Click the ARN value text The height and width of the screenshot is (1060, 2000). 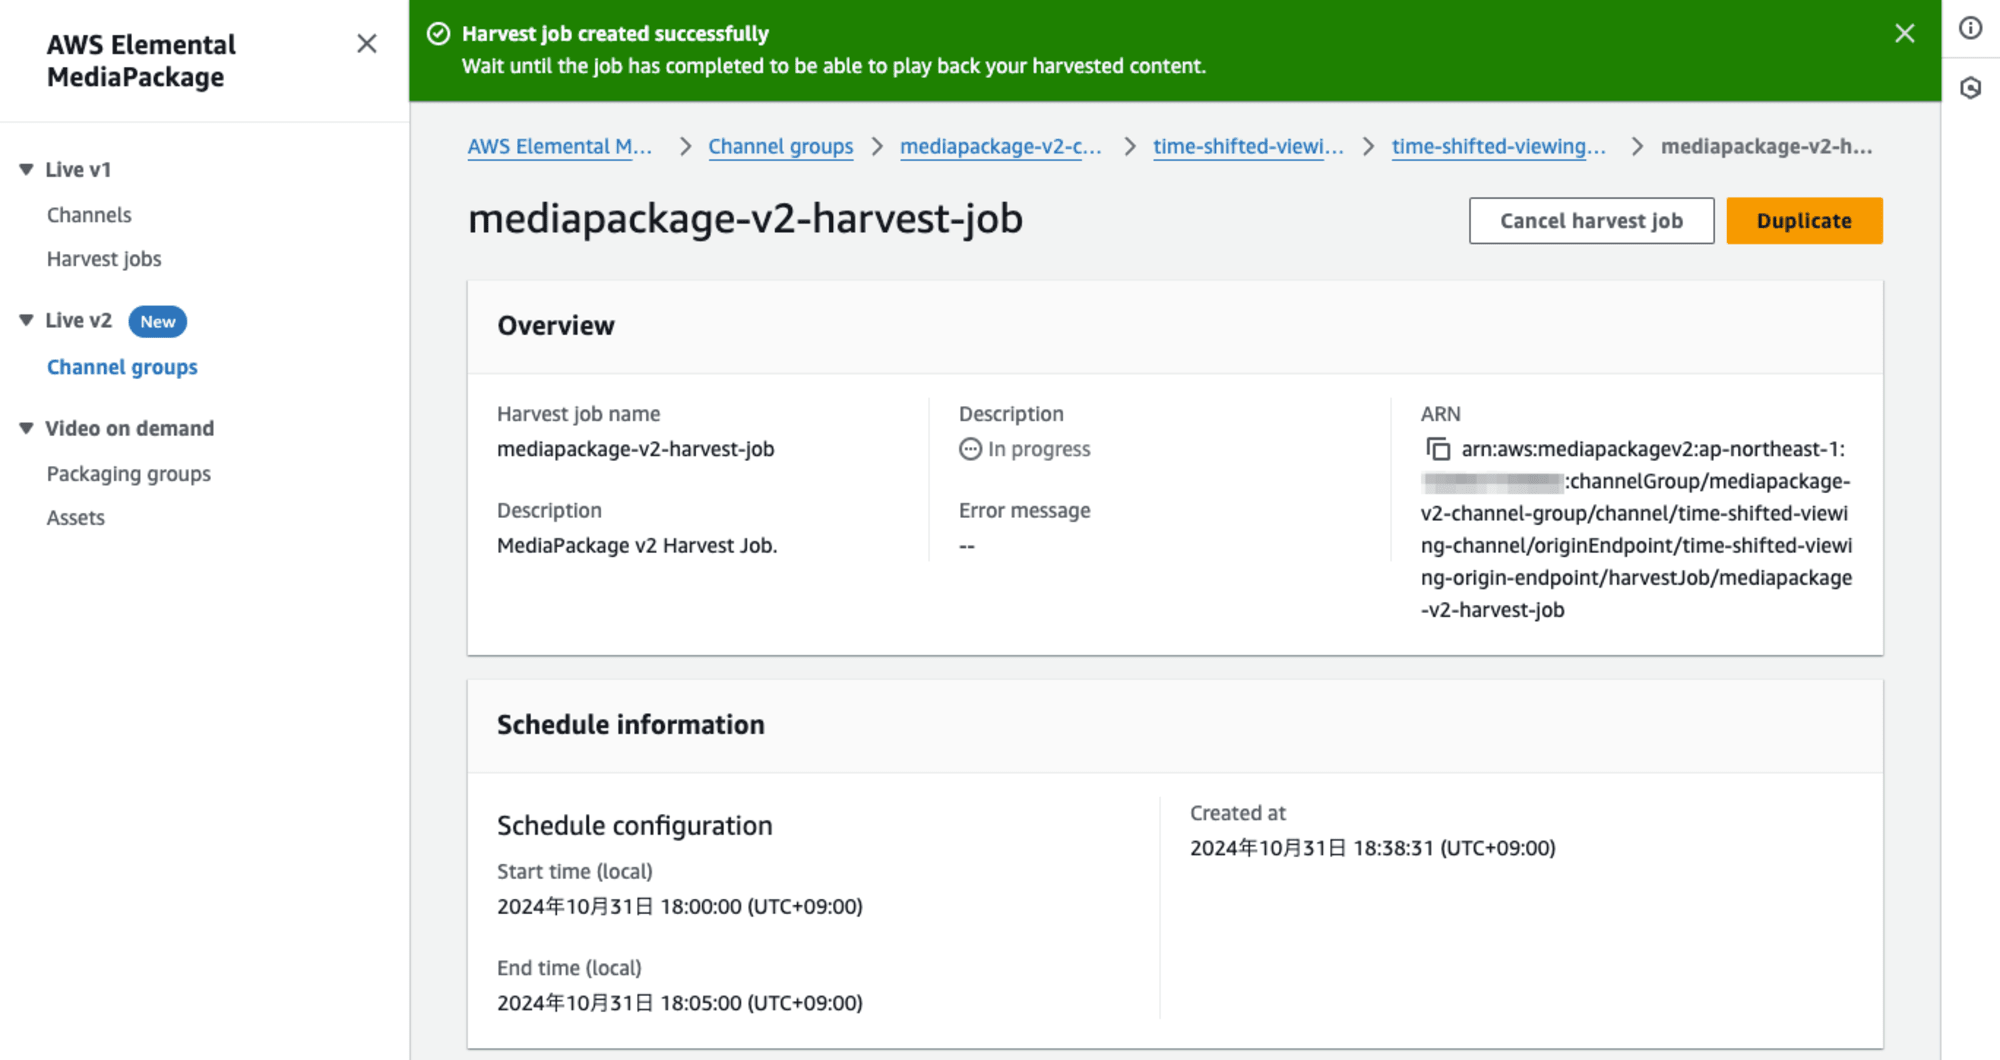pyautogui.click(x=1637, y=529)
